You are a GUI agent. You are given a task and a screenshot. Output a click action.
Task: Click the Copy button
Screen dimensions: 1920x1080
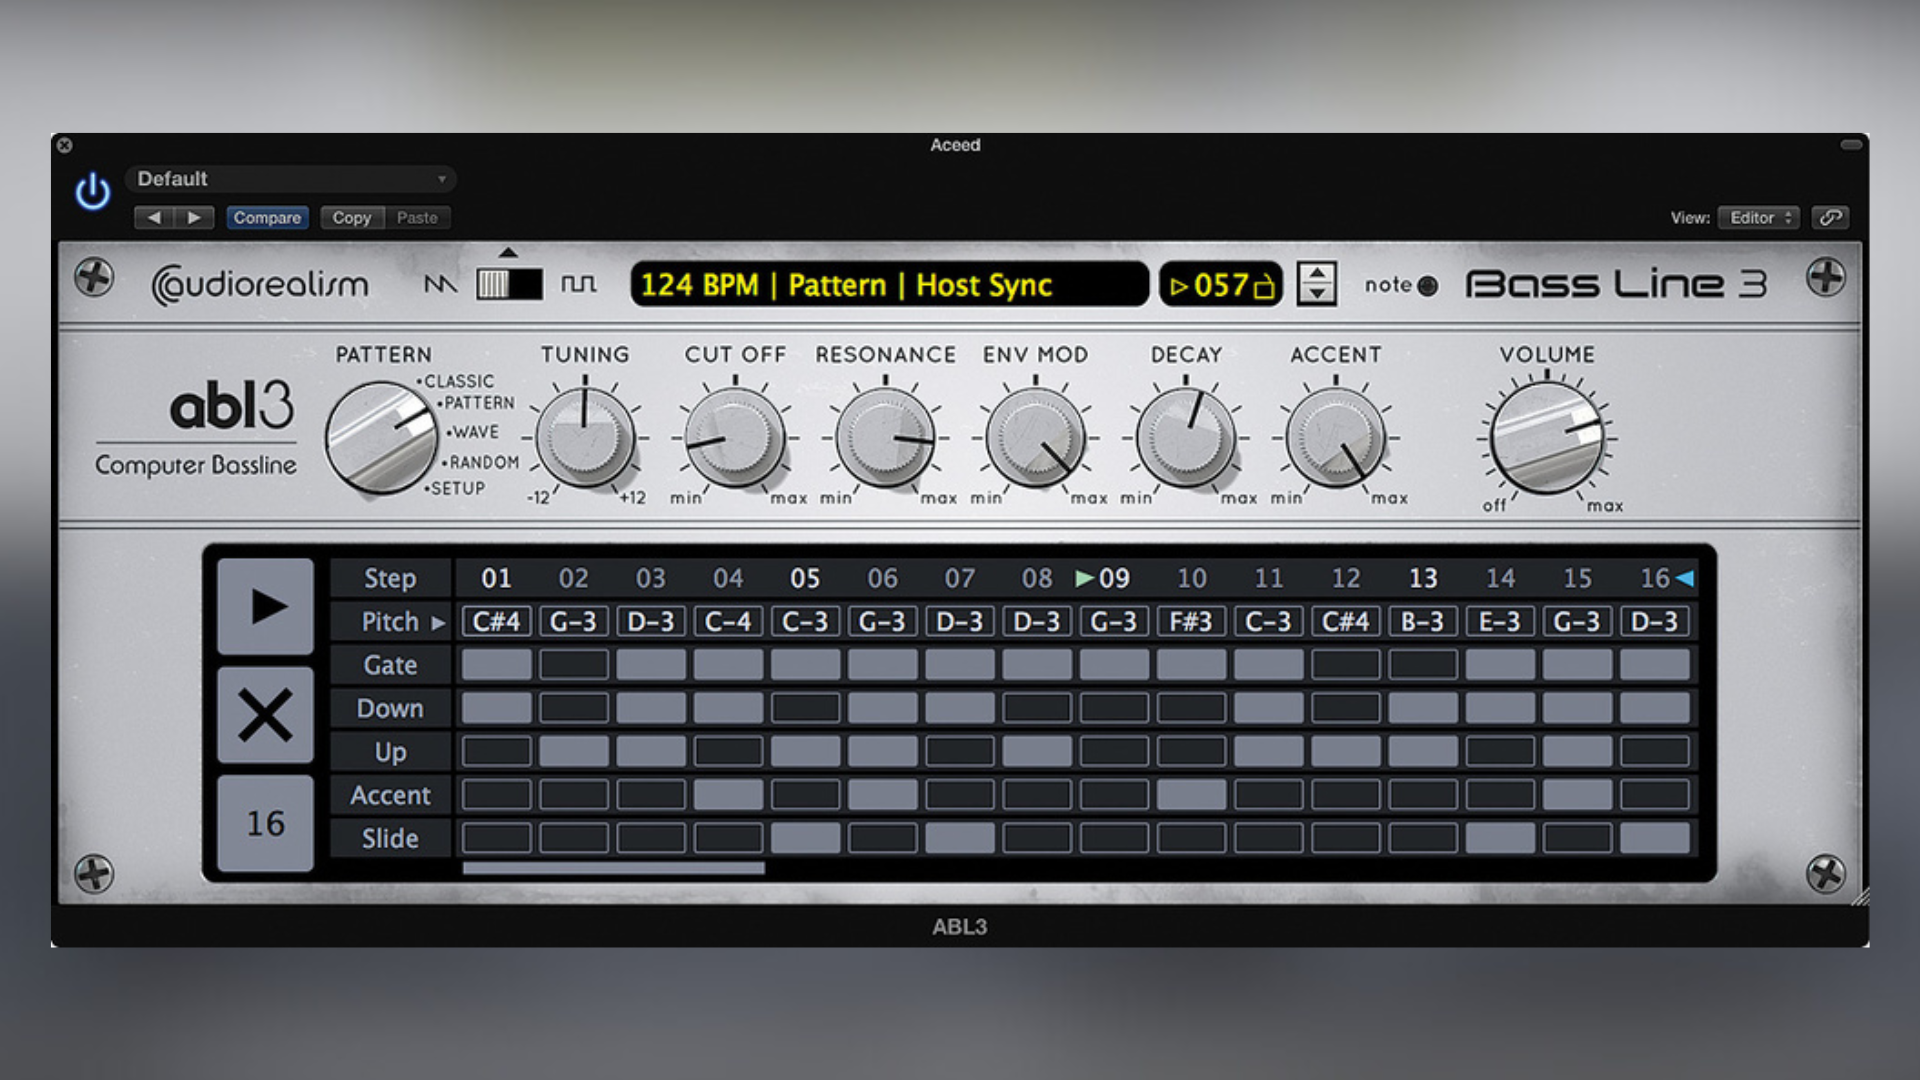point(351,217)
